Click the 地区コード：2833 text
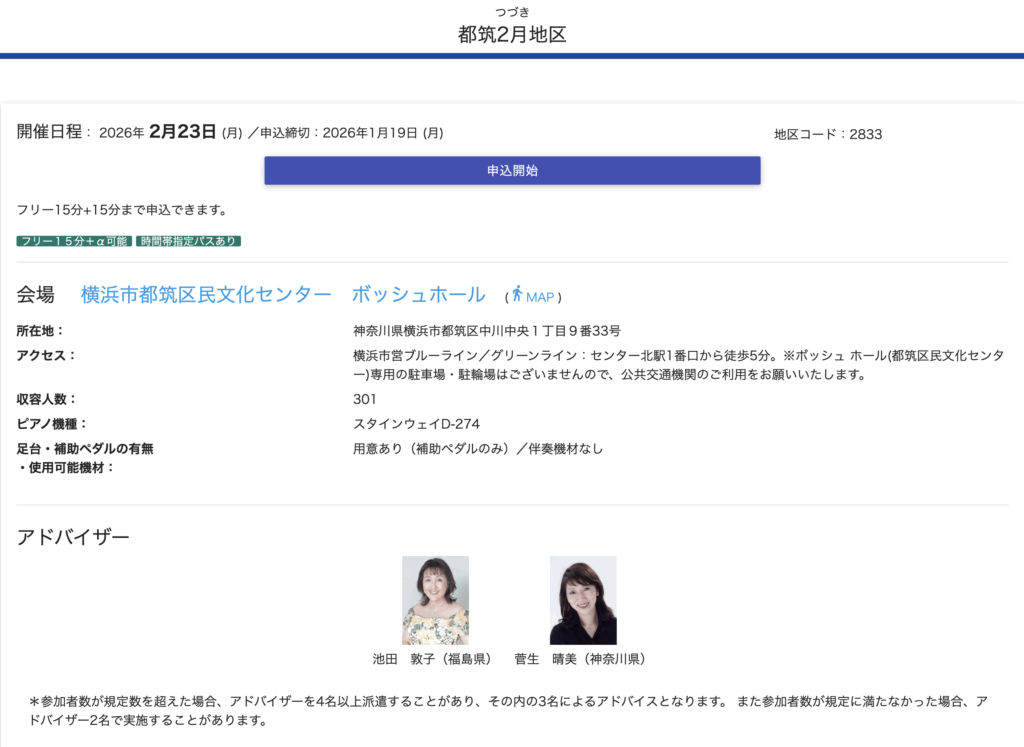The height and width of the screenshot is (747, 1024). (827, 134)
